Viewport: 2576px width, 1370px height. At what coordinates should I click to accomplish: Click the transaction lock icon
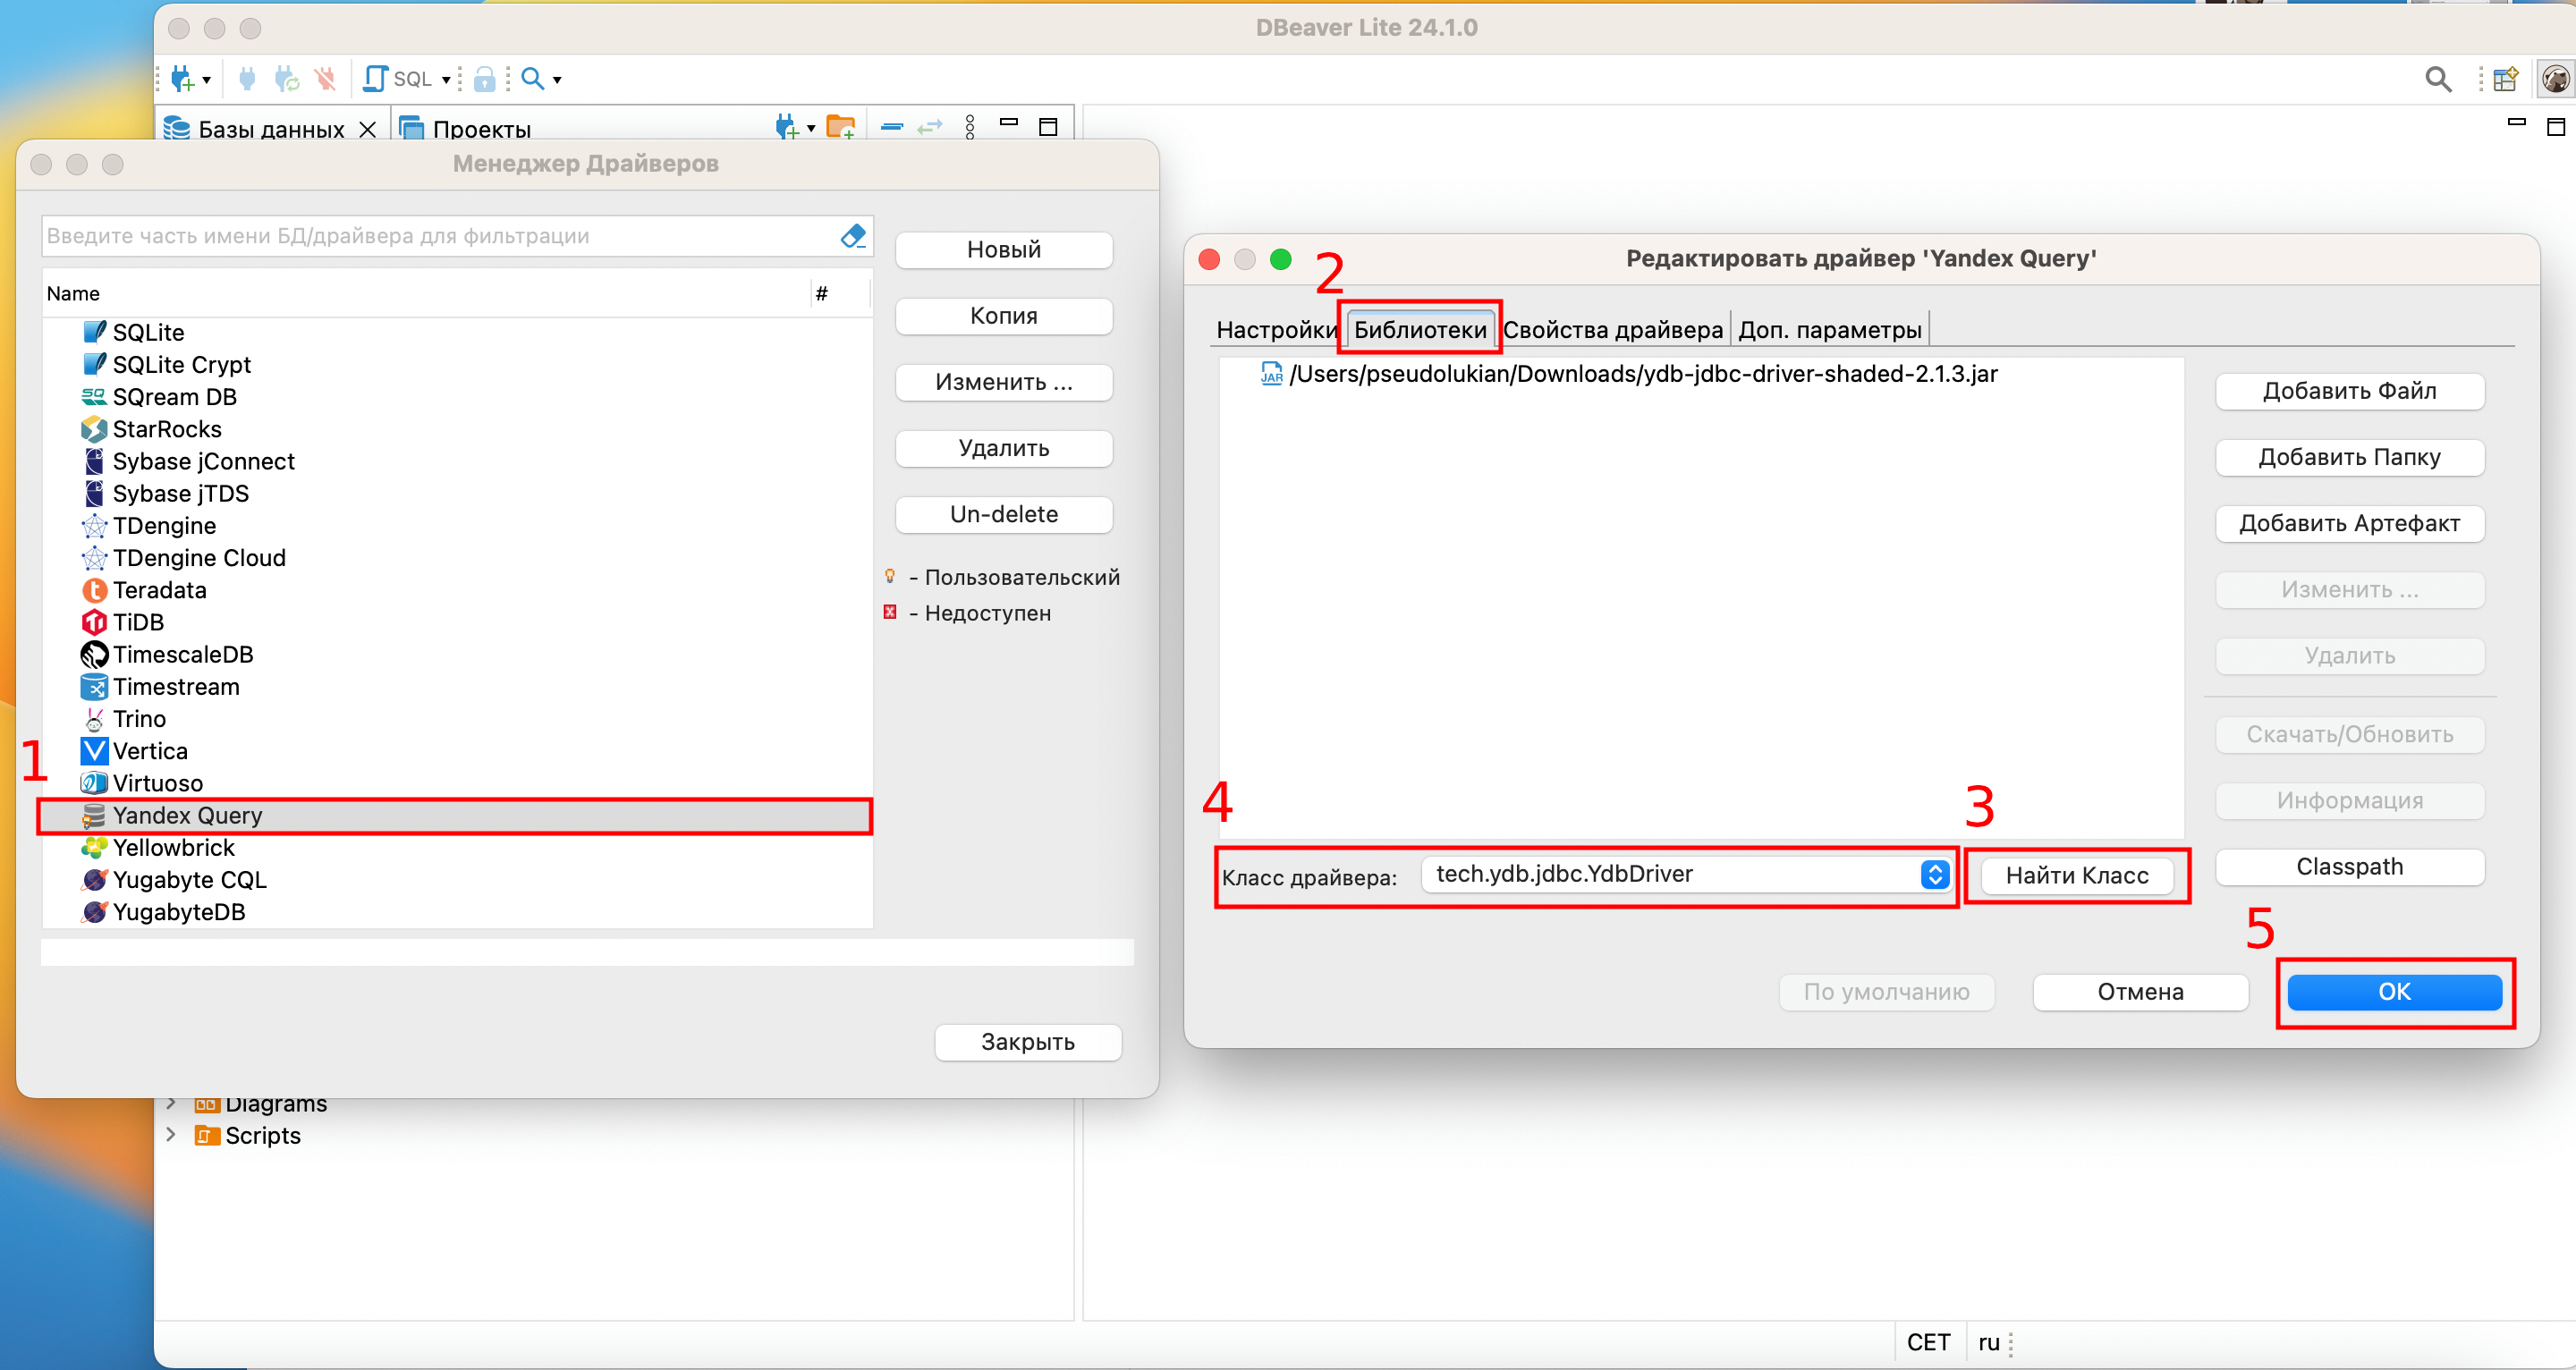coord(484,78)
